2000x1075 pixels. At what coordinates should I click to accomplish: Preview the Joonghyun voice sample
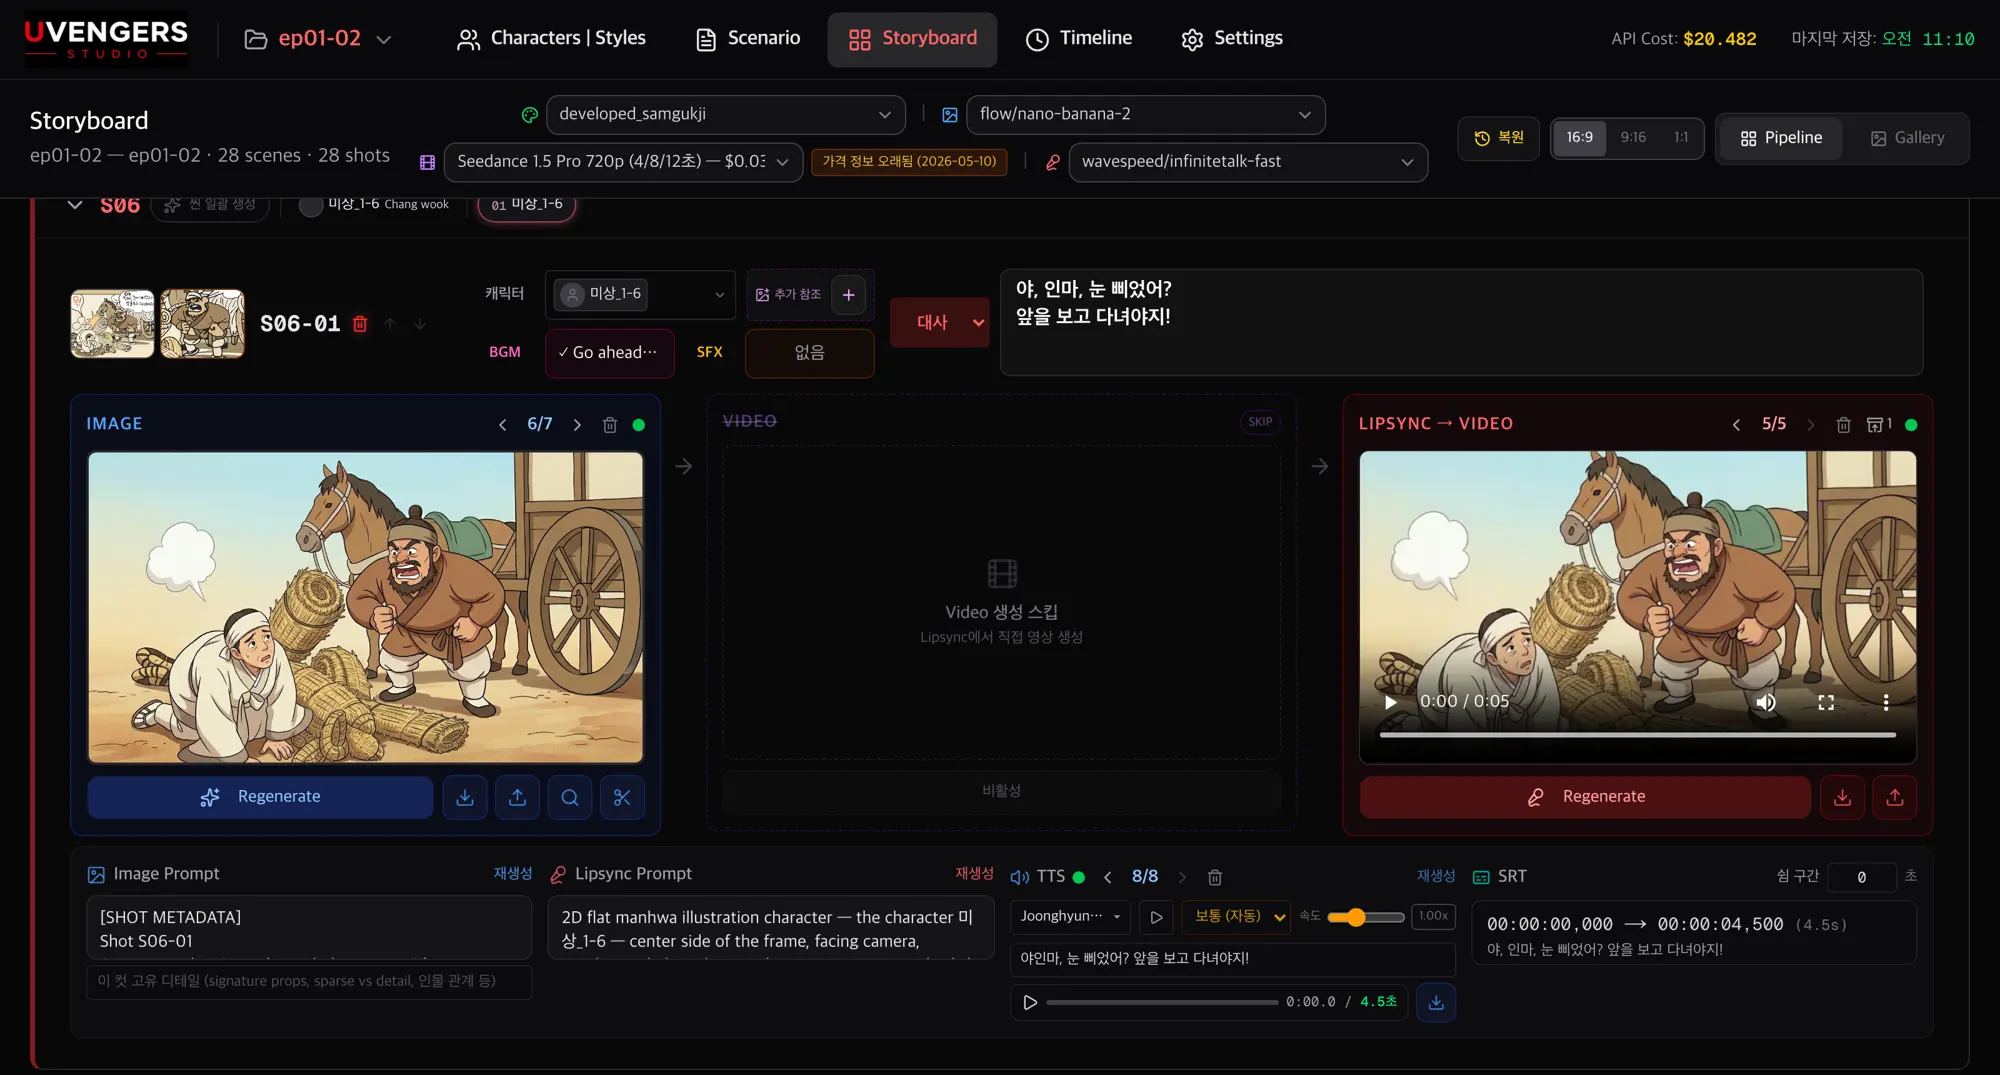(1156, 917)
